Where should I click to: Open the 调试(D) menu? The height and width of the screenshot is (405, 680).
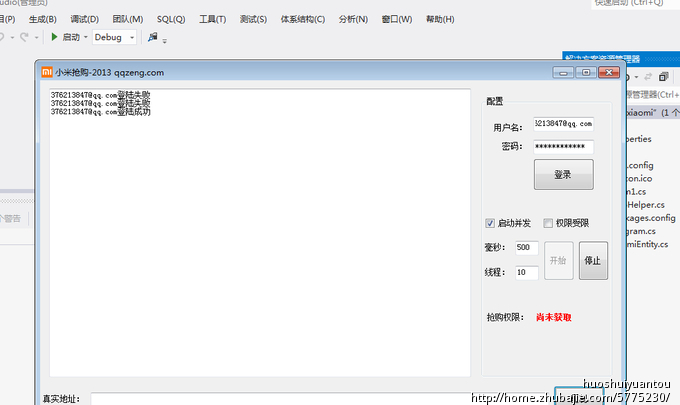pos(85,19)
